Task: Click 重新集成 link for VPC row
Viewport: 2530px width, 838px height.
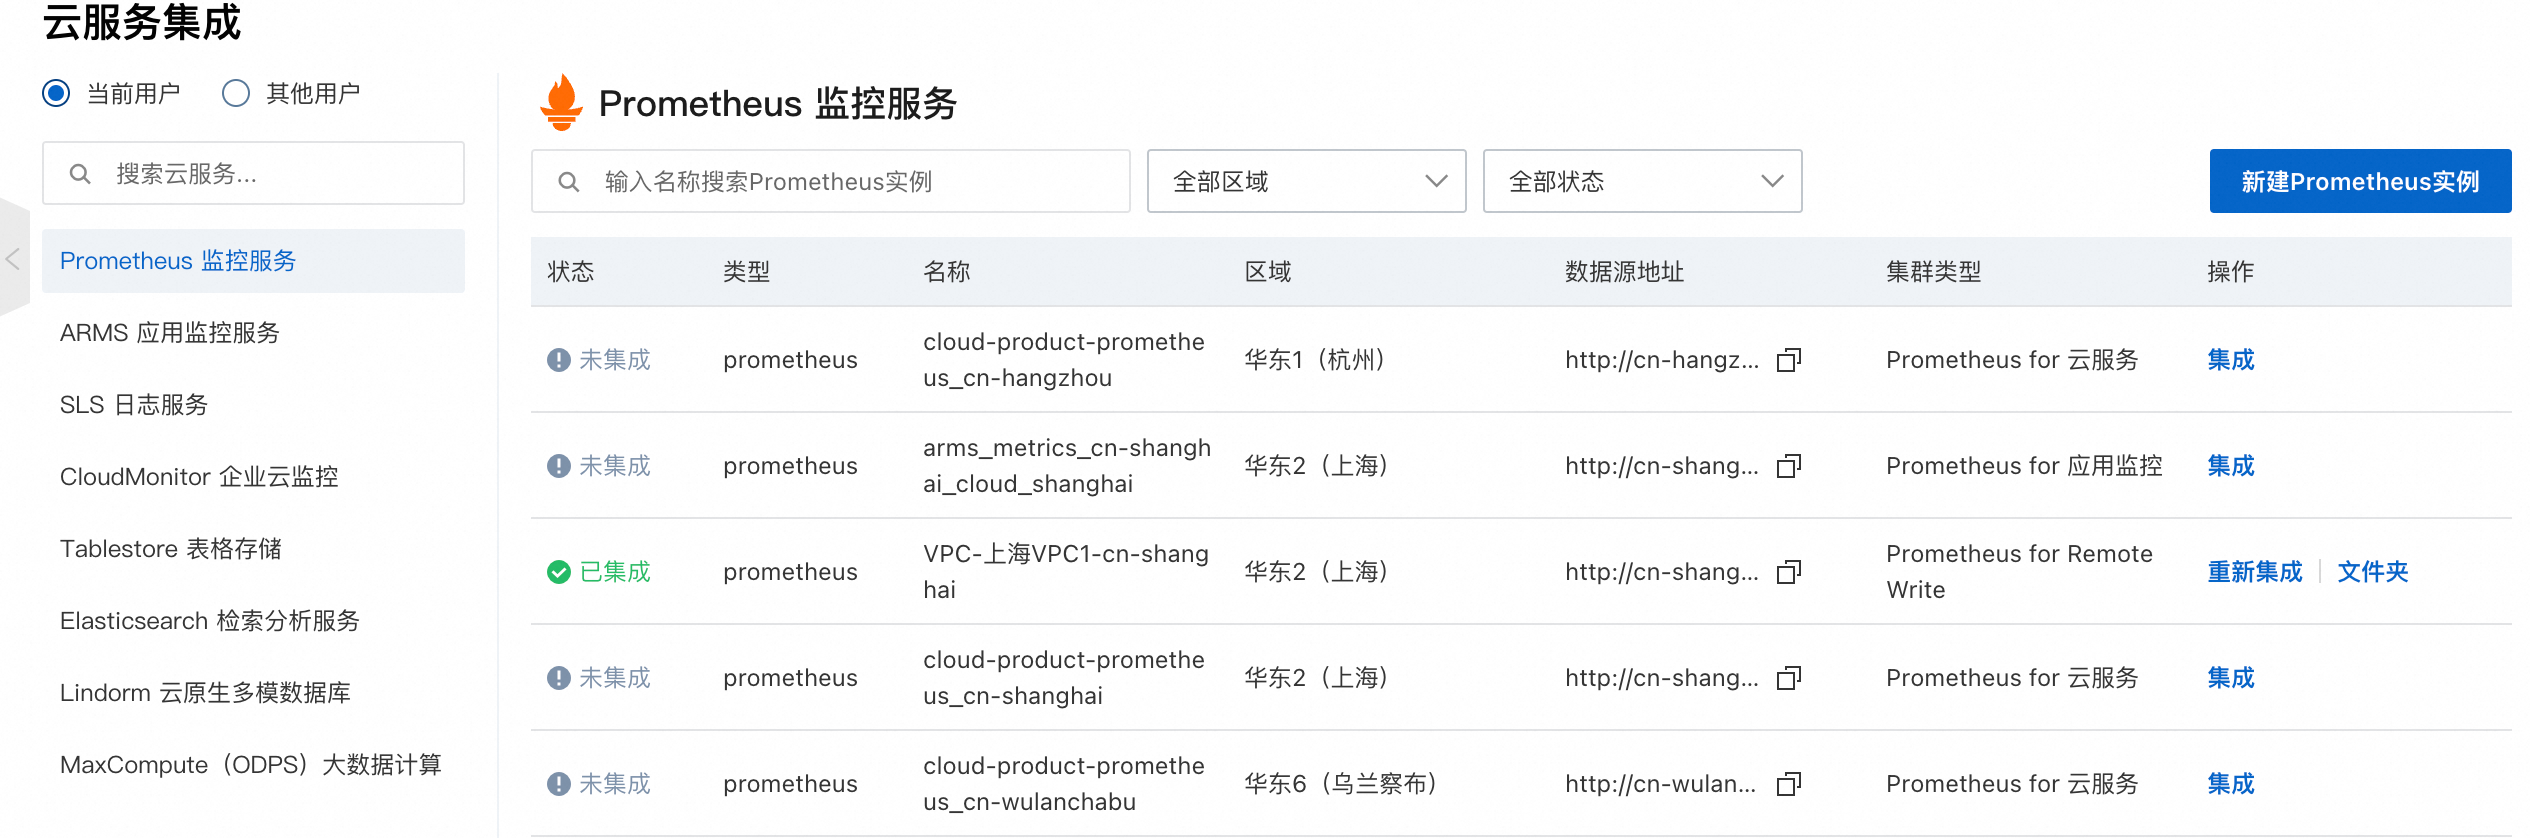Action: tap(2254, 572)
